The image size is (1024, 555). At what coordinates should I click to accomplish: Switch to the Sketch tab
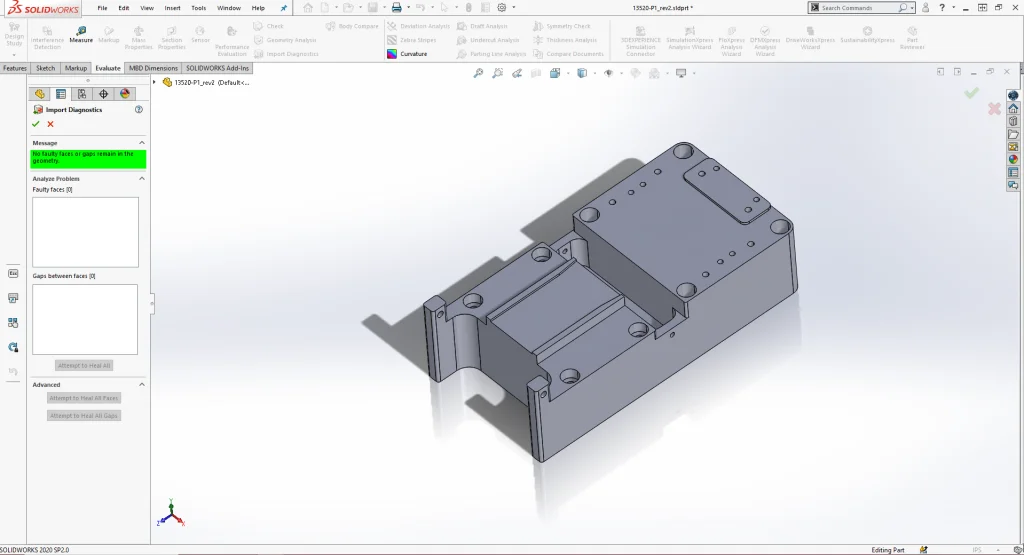[x=45, y=68]
